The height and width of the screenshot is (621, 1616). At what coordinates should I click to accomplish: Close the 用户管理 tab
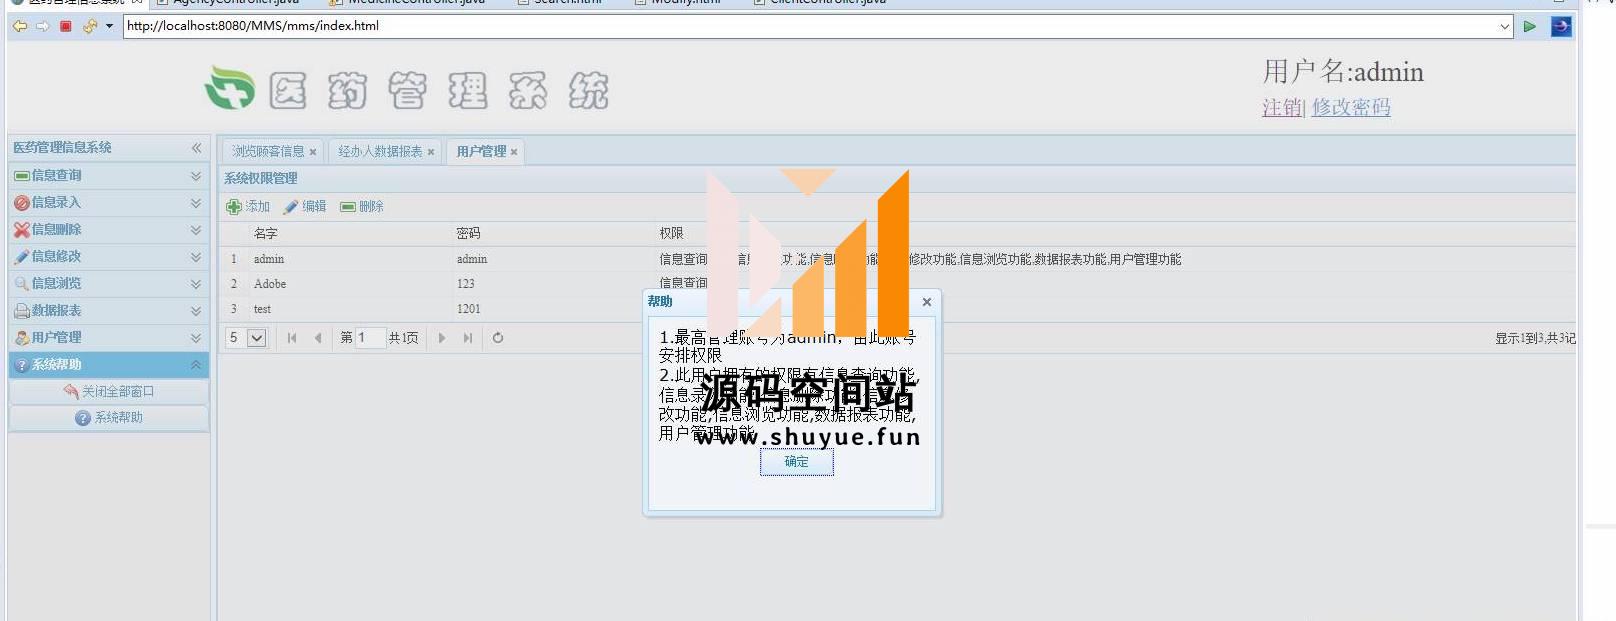(514, 152)
